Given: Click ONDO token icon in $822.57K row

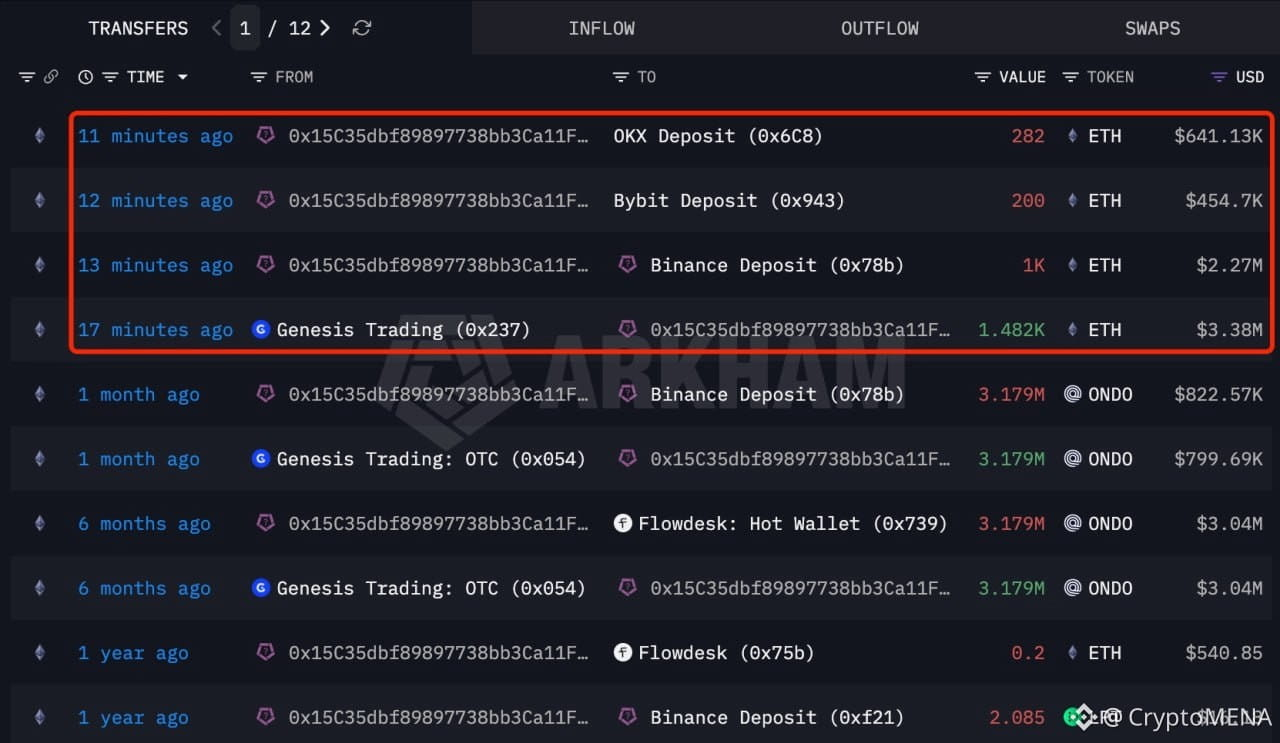Looking at the screenshot, I should coord(1072,394).
